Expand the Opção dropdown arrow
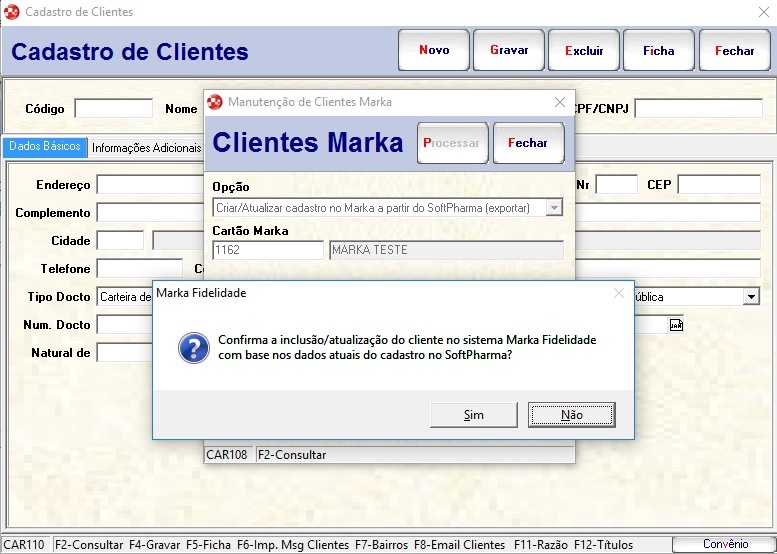777x554 pixels. click(x=554, y=208)
